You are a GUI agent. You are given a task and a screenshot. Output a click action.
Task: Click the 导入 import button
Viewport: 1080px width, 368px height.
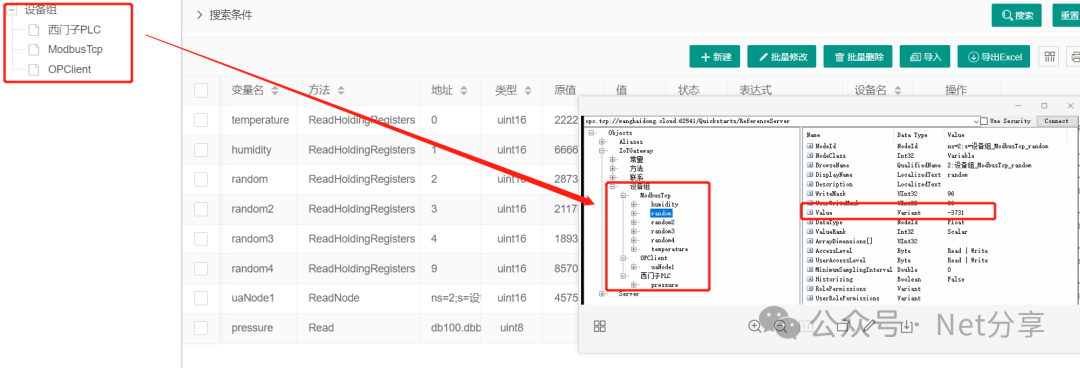(924, 57)
